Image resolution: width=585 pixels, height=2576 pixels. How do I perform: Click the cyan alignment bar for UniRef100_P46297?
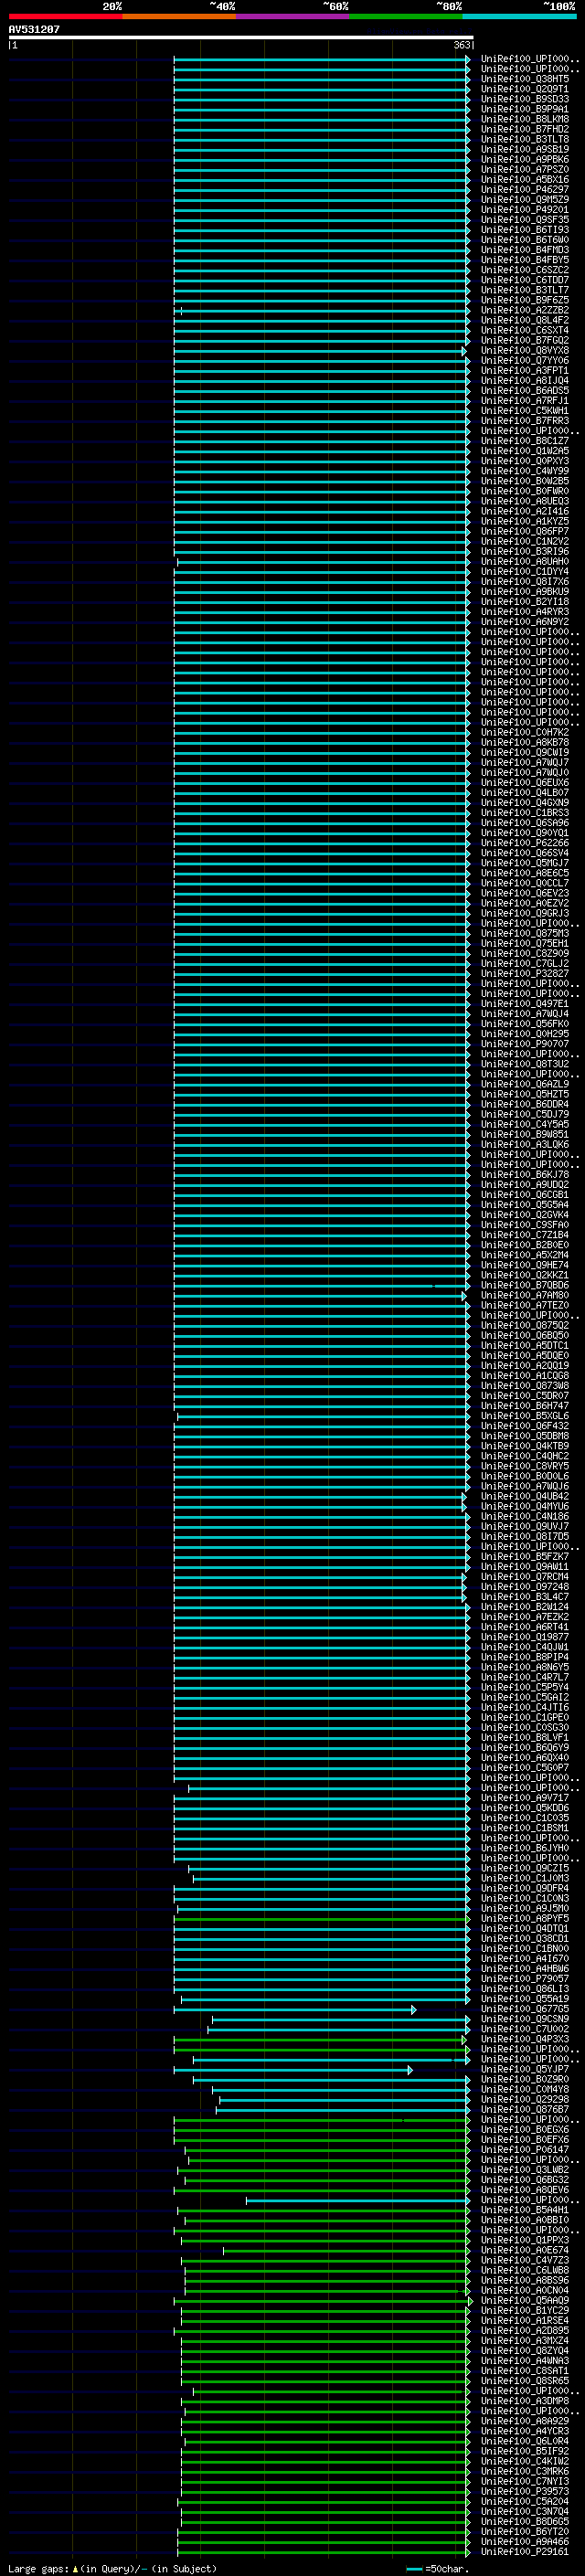(321, 190)
